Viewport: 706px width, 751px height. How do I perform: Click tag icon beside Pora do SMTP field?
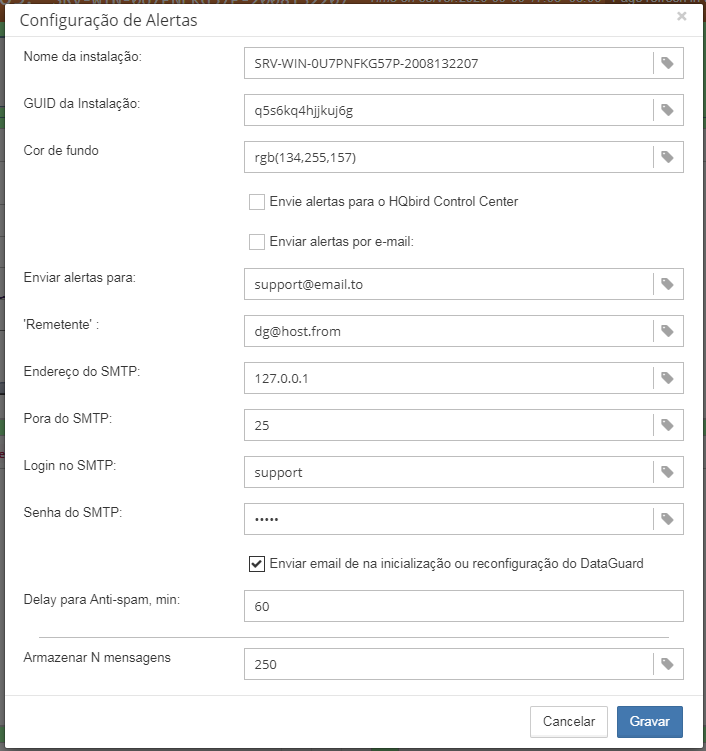tap(667, 425)
